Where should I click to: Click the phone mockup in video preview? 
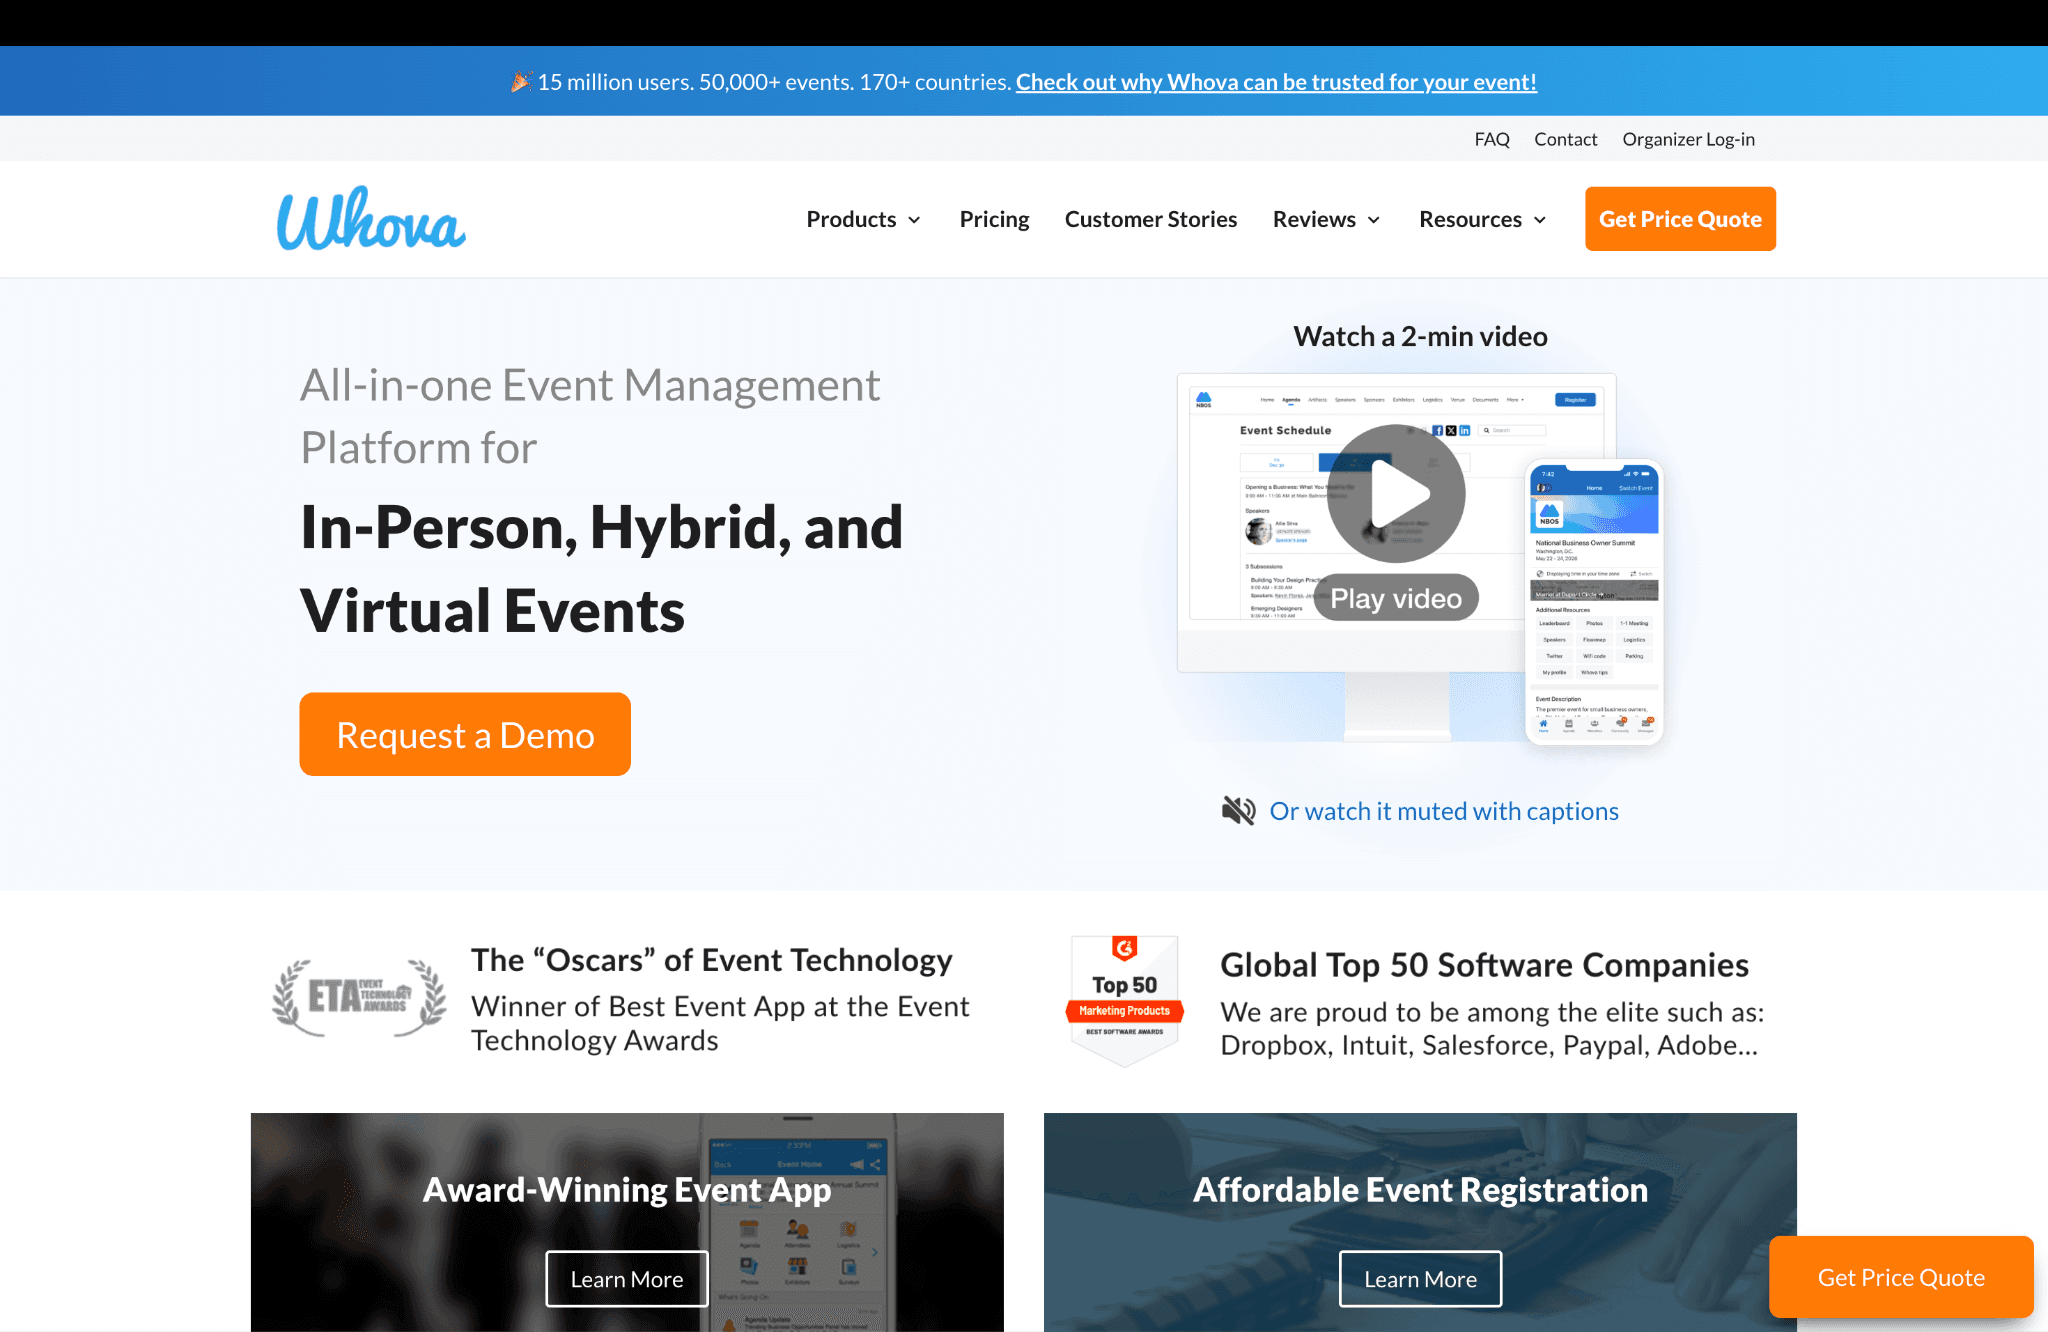point(1594,602)
